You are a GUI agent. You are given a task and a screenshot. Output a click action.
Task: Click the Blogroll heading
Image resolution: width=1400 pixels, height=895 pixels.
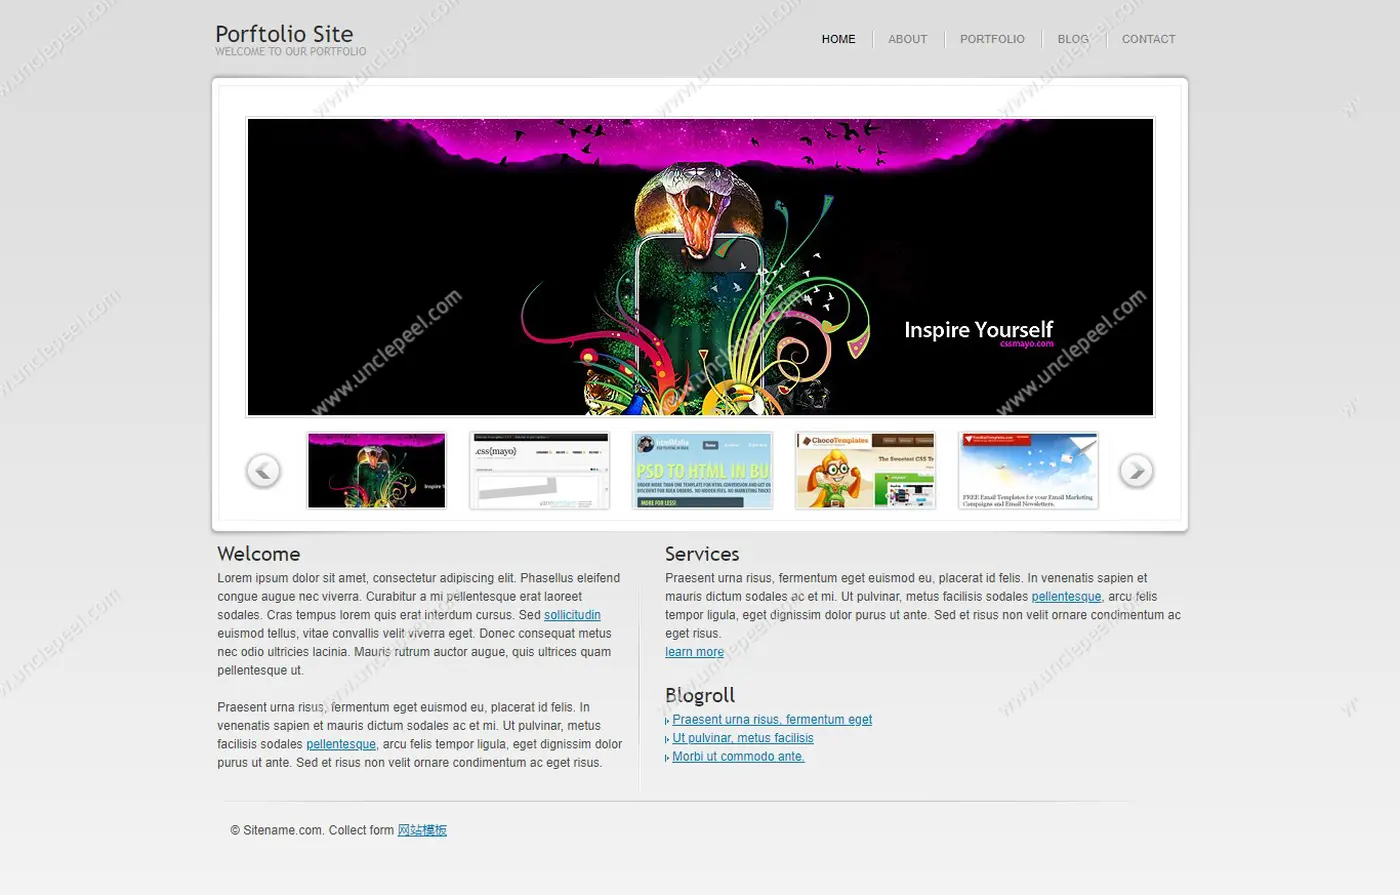coord(700,695)
